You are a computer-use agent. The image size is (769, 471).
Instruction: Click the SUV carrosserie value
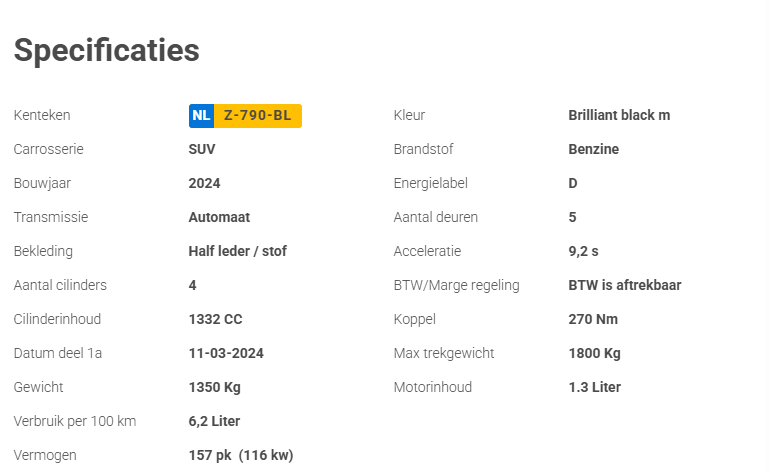(x=202, y=149)
